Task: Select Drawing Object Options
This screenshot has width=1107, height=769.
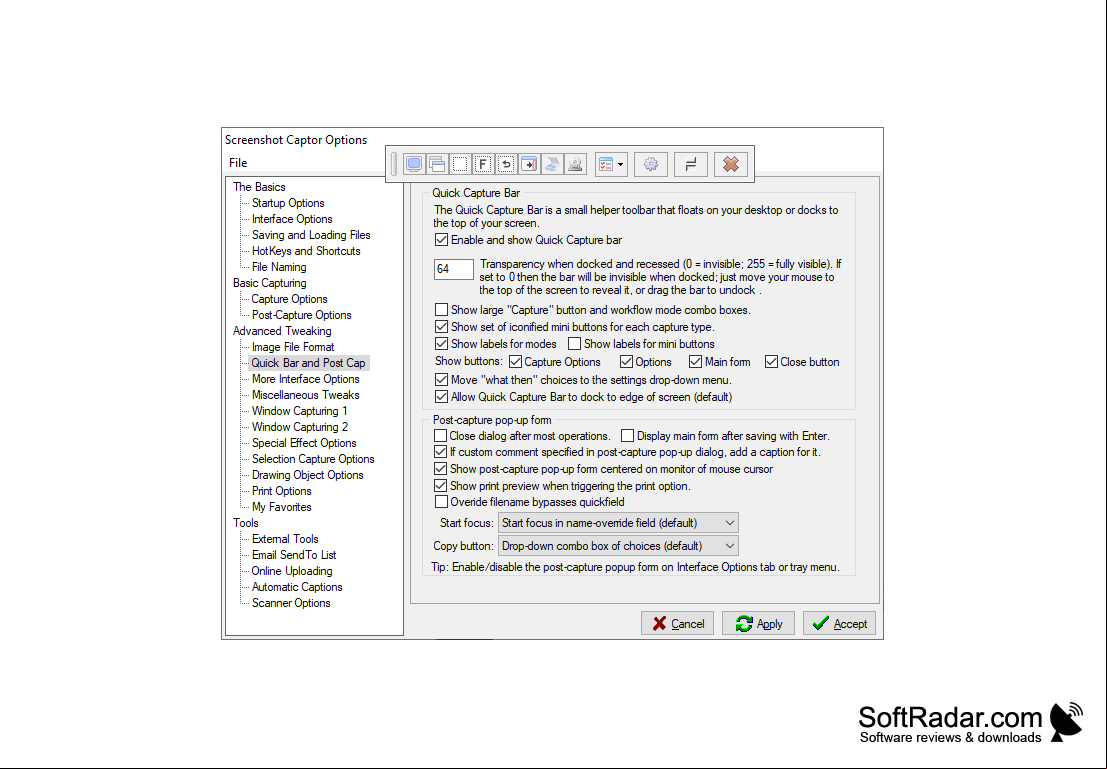Action: pyautogui.click(x=307, y=475)
